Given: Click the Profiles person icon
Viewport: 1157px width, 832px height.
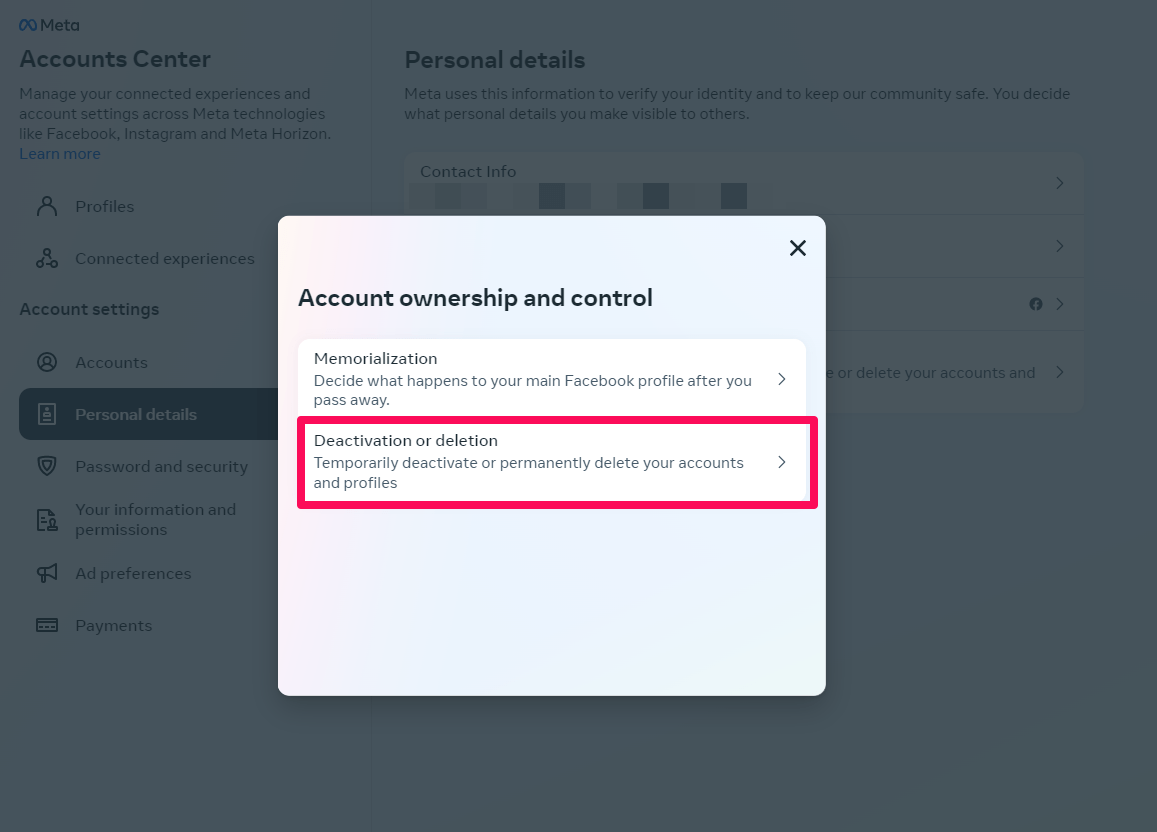Looking at the screenshot, I should (47, 207).
